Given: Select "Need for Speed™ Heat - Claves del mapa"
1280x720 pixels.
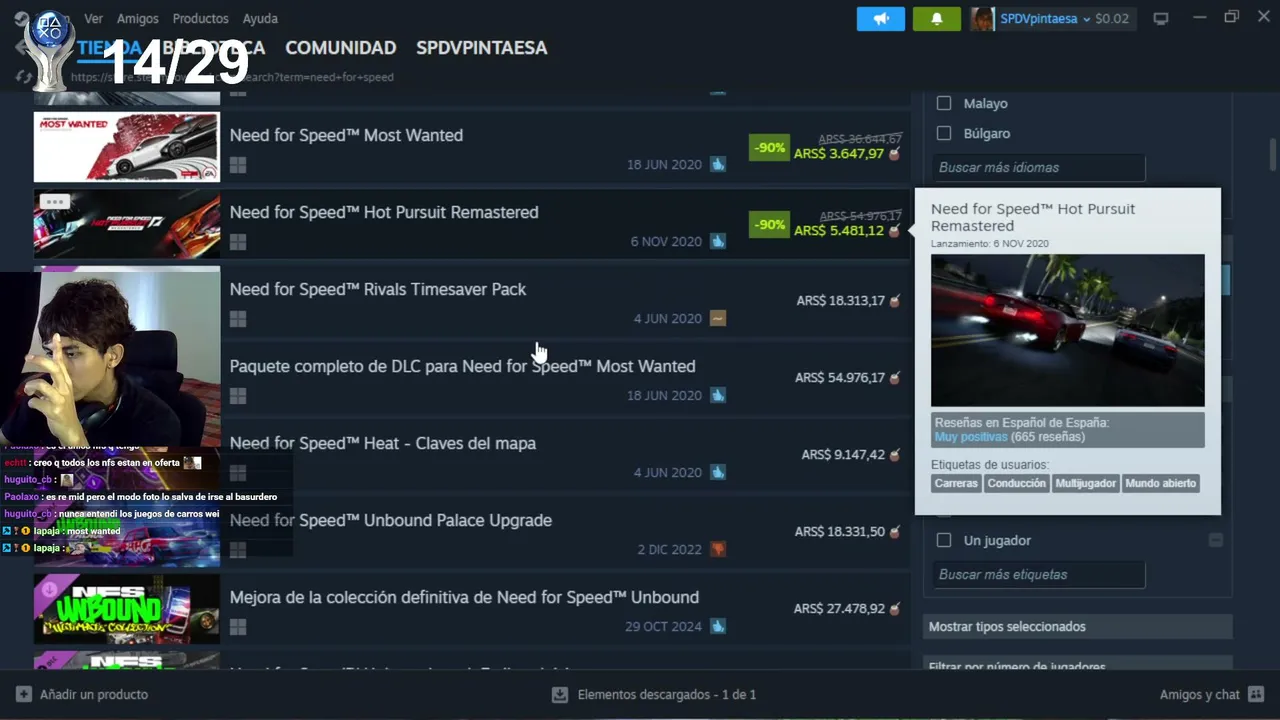Looking at the screenshot, I should [383, 443].
